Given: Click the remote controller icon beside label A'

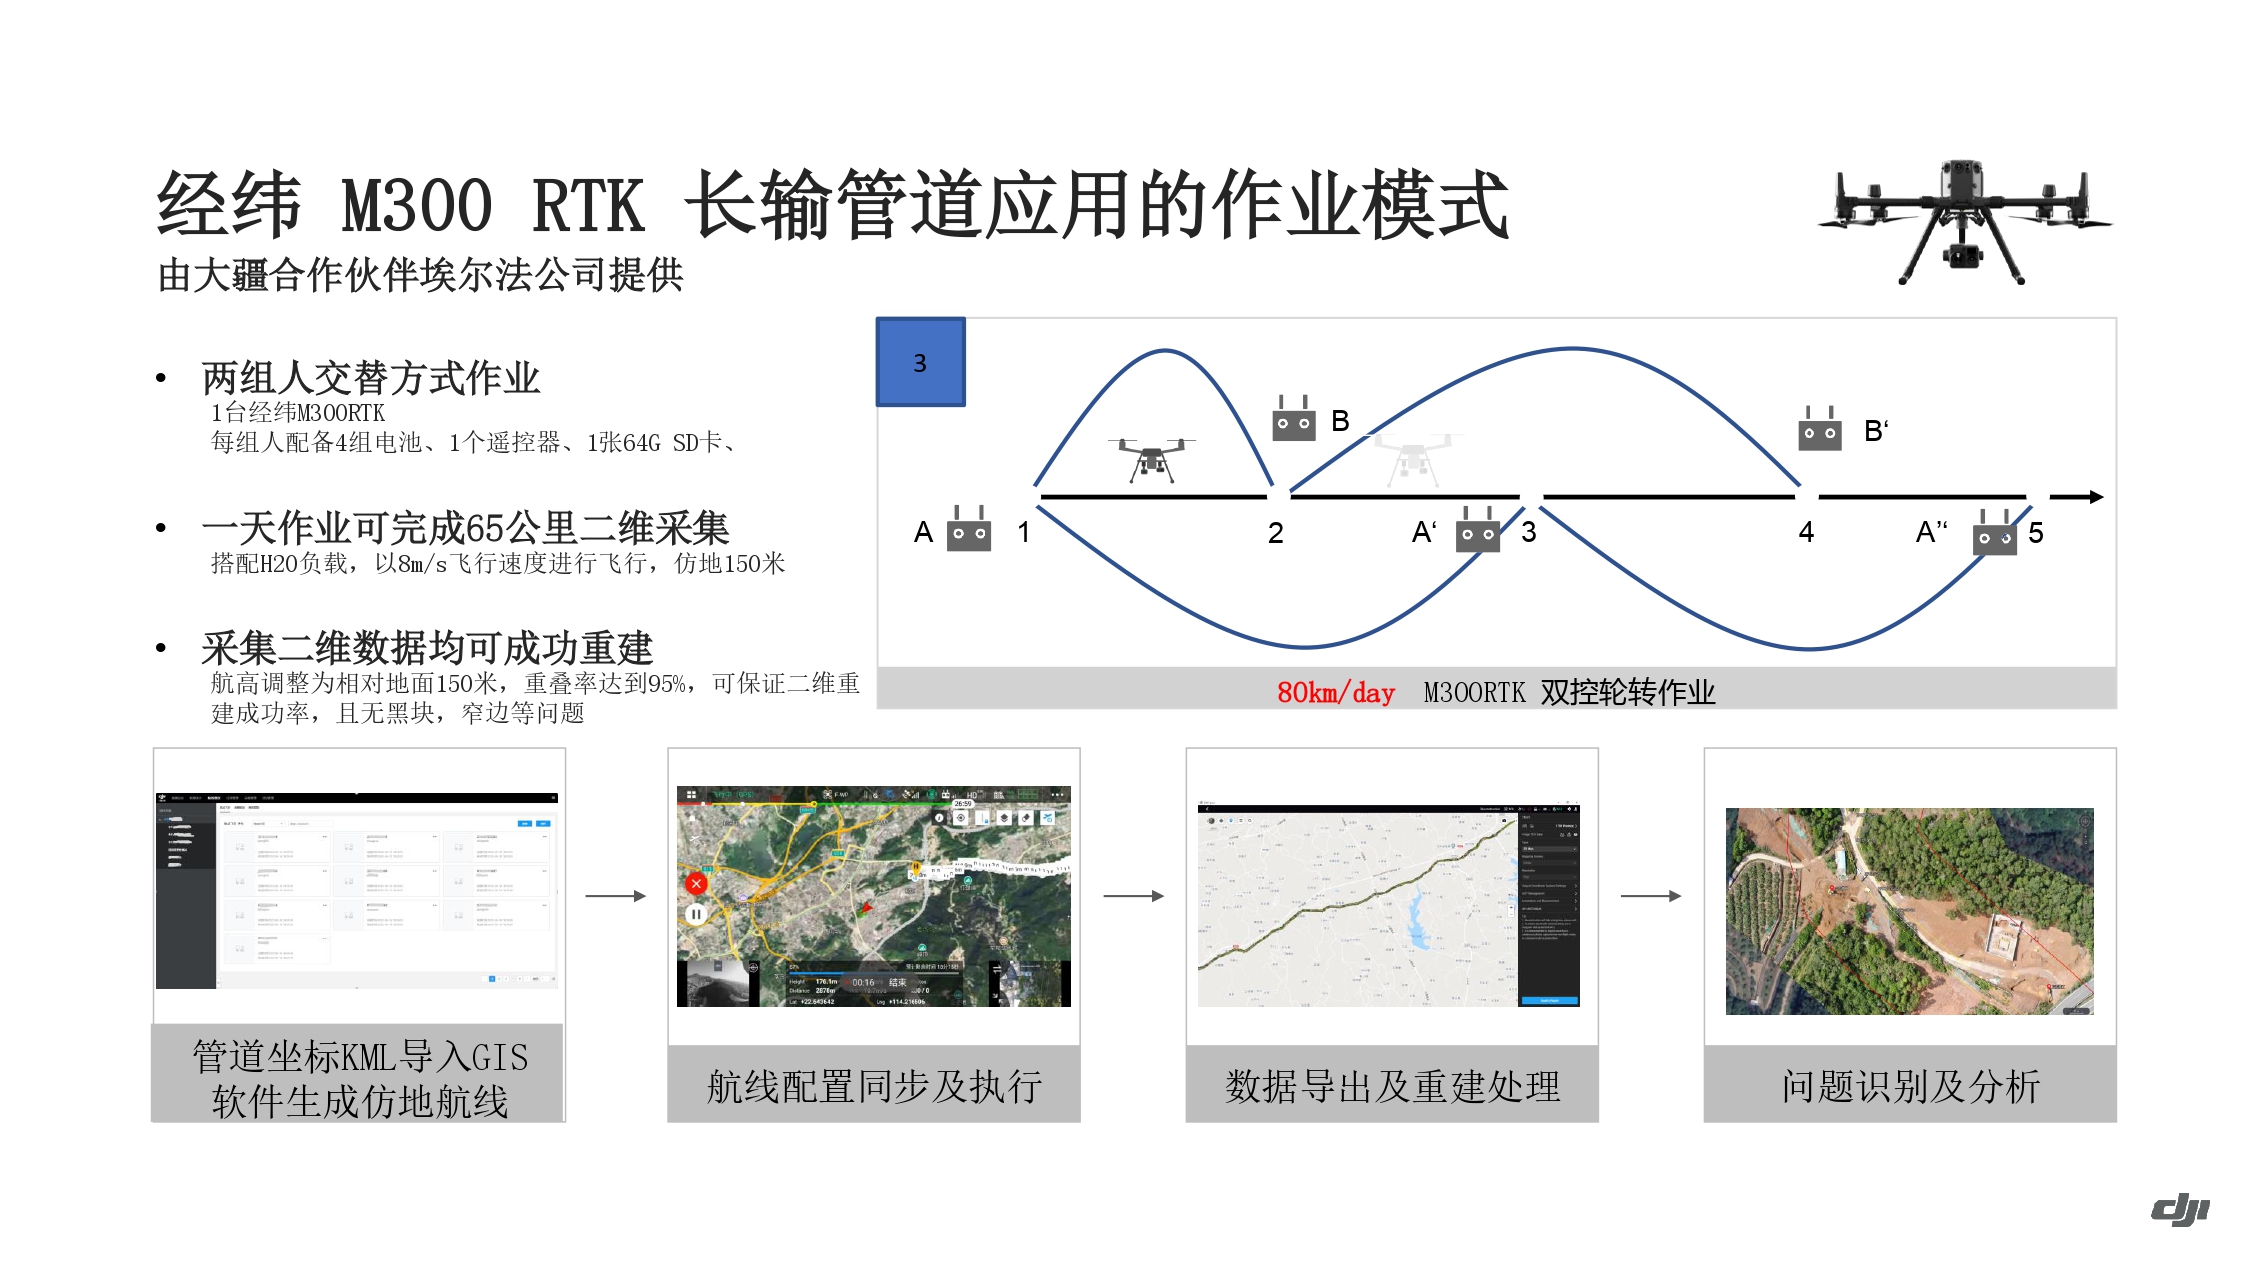Looking at the screenshot, I should point(1477,529).
